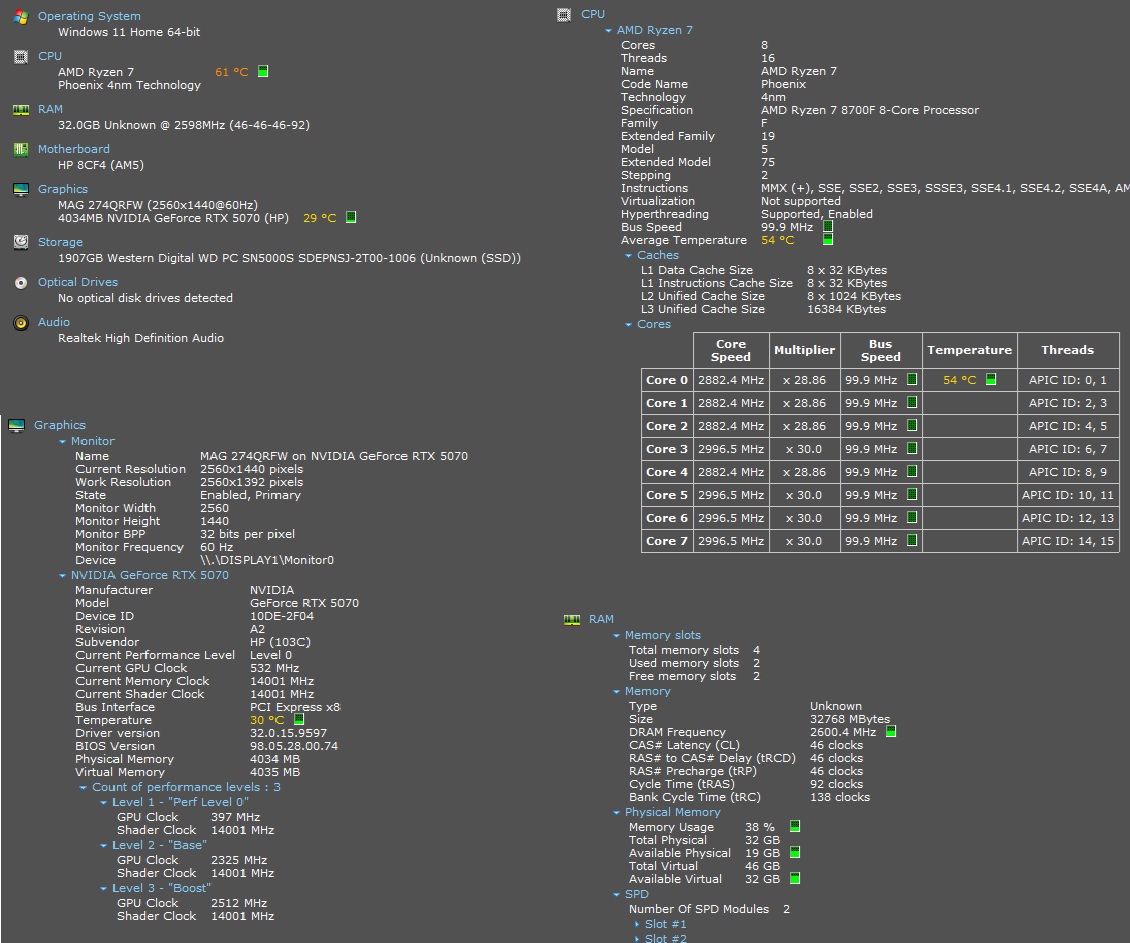Click indicator next to Bus Speed 99.9 MHz

click(x=828, y=227)
